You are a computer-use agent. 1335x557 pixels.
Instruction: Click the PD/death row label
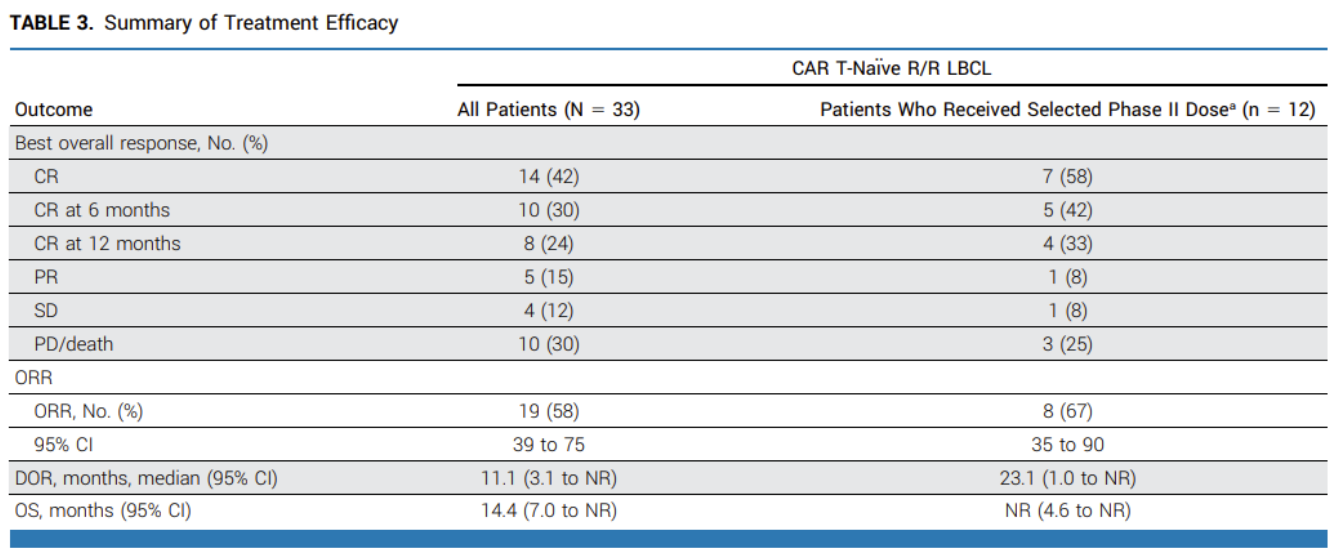[x=73, y=344]
